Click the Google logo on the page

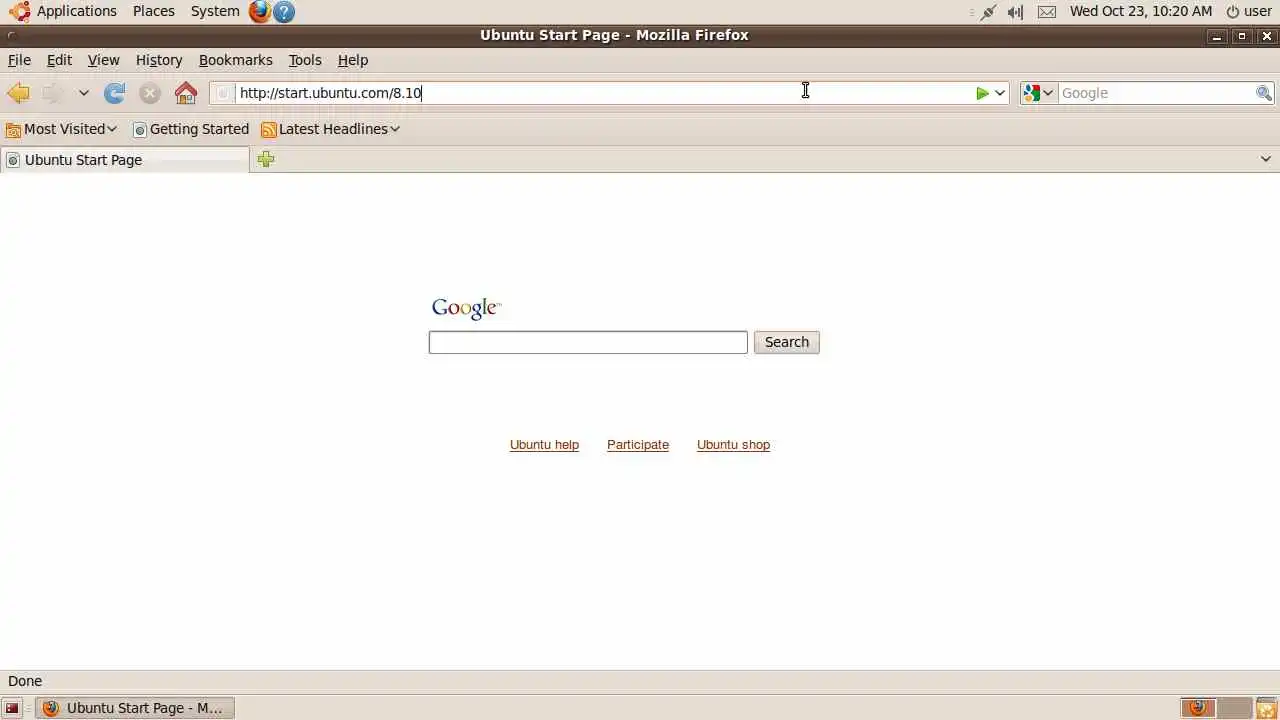466,308
